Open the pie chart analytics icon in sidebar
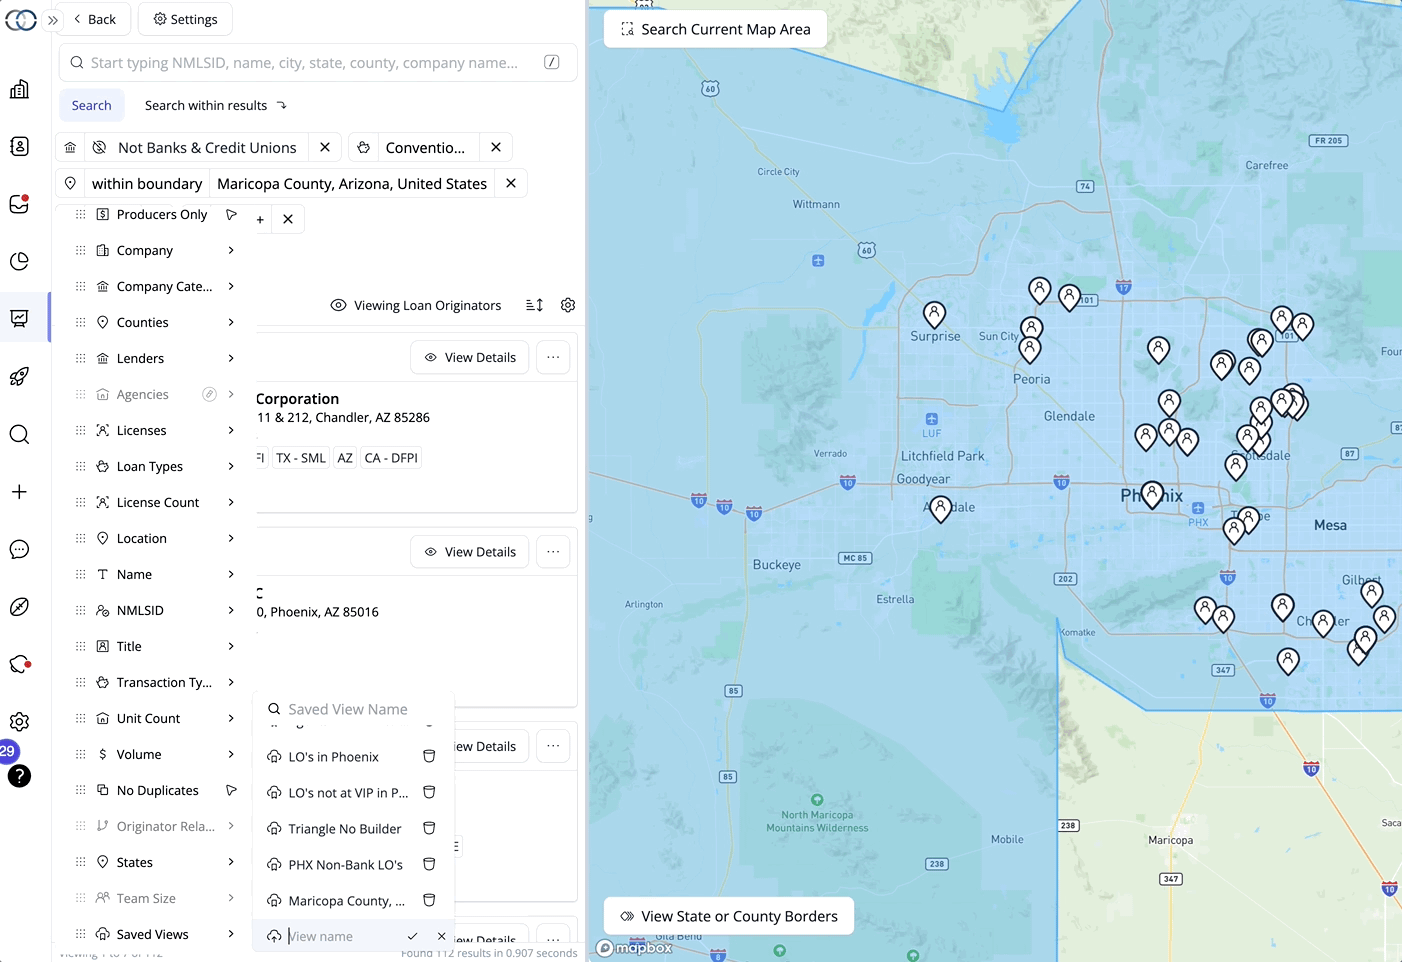Viewport: 1402px width, 962px height. click(19, 261)
